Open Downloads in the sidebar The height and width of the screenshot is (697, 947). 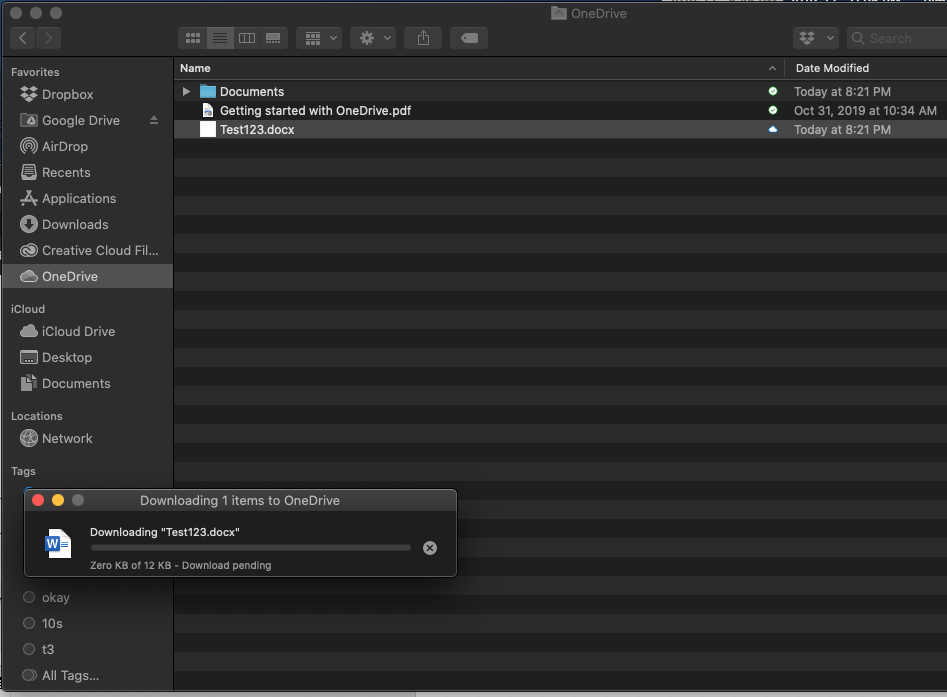tap(75, 224)
